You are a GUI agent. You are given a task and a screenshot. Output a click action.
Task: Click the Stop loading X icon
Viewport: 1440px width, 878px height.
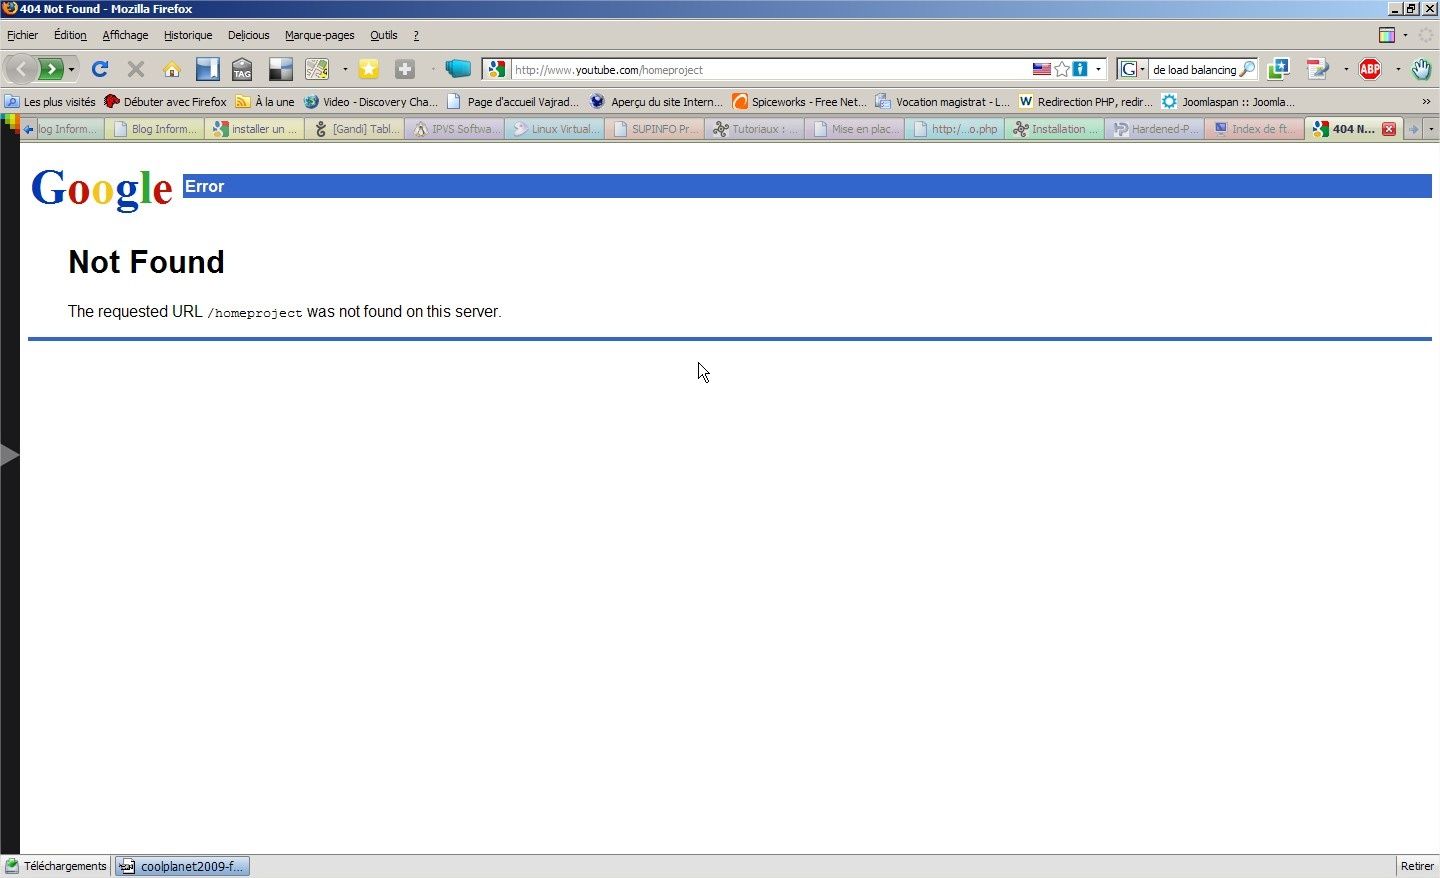(136, 69)
